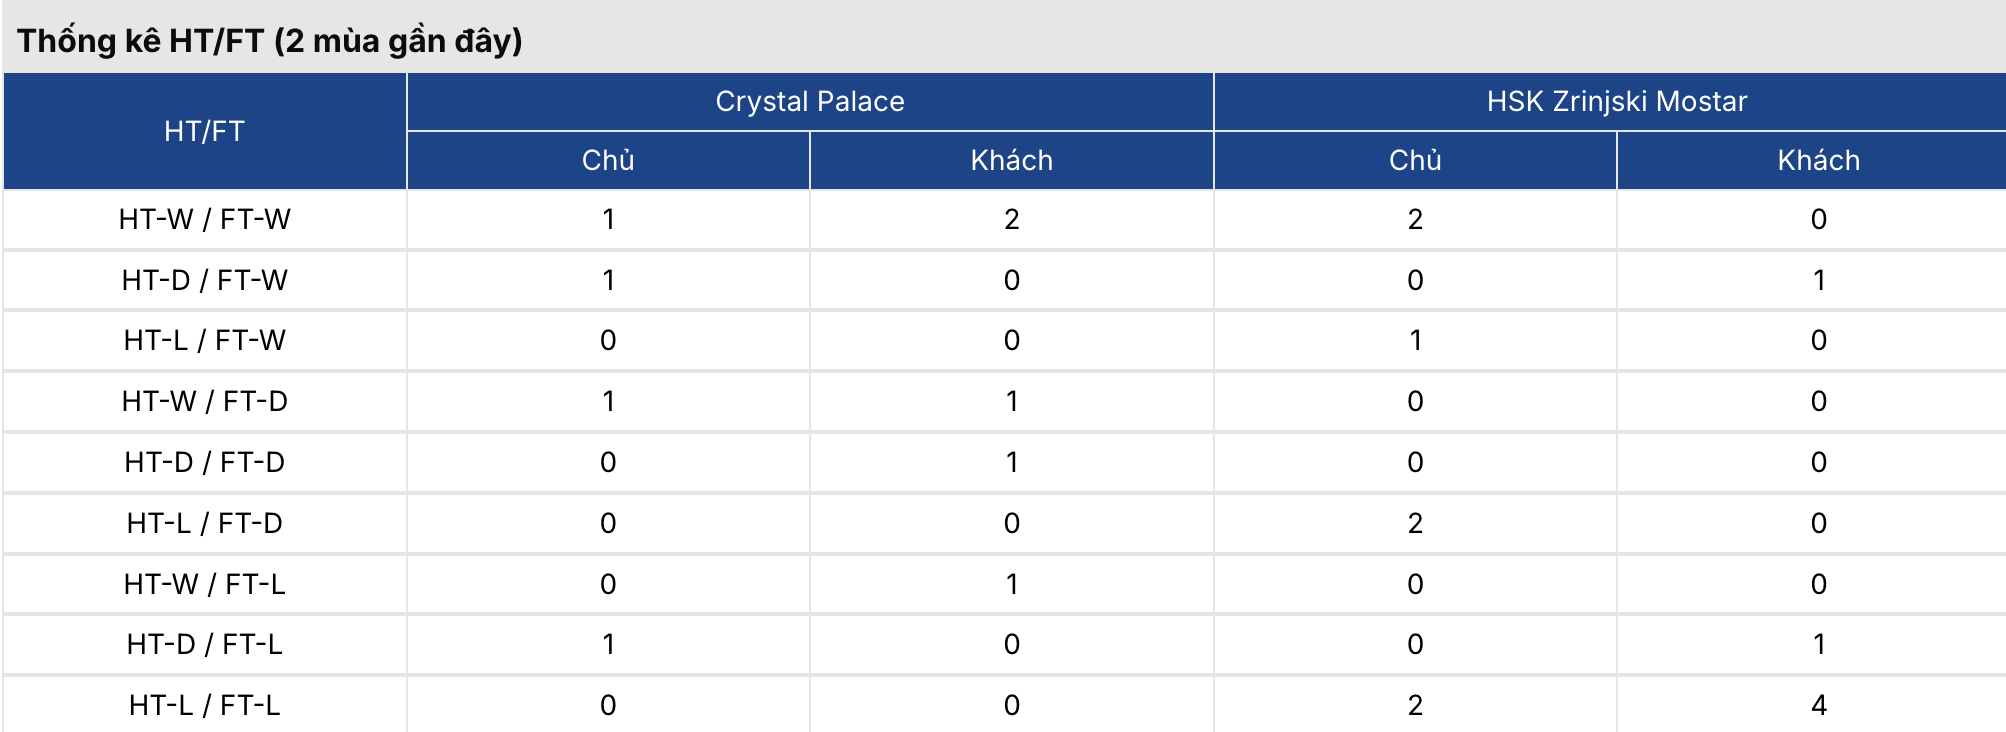The height and width of the screenshot is (732, 2006).
Task: Select the HT-L / FT-D row label
Action: tap(204, 523)
